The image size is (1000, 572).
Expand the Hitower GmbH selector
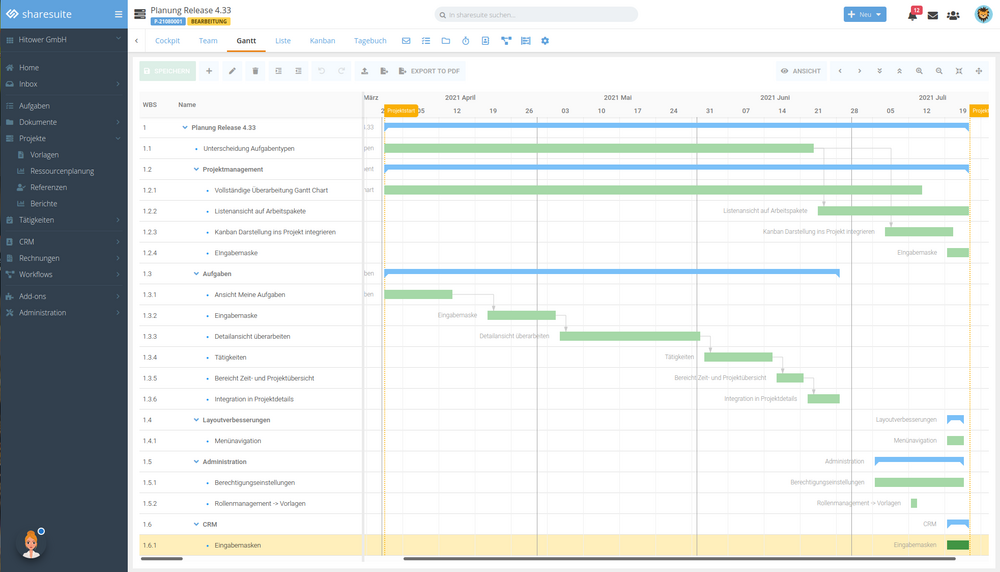(x=64, y=40)
